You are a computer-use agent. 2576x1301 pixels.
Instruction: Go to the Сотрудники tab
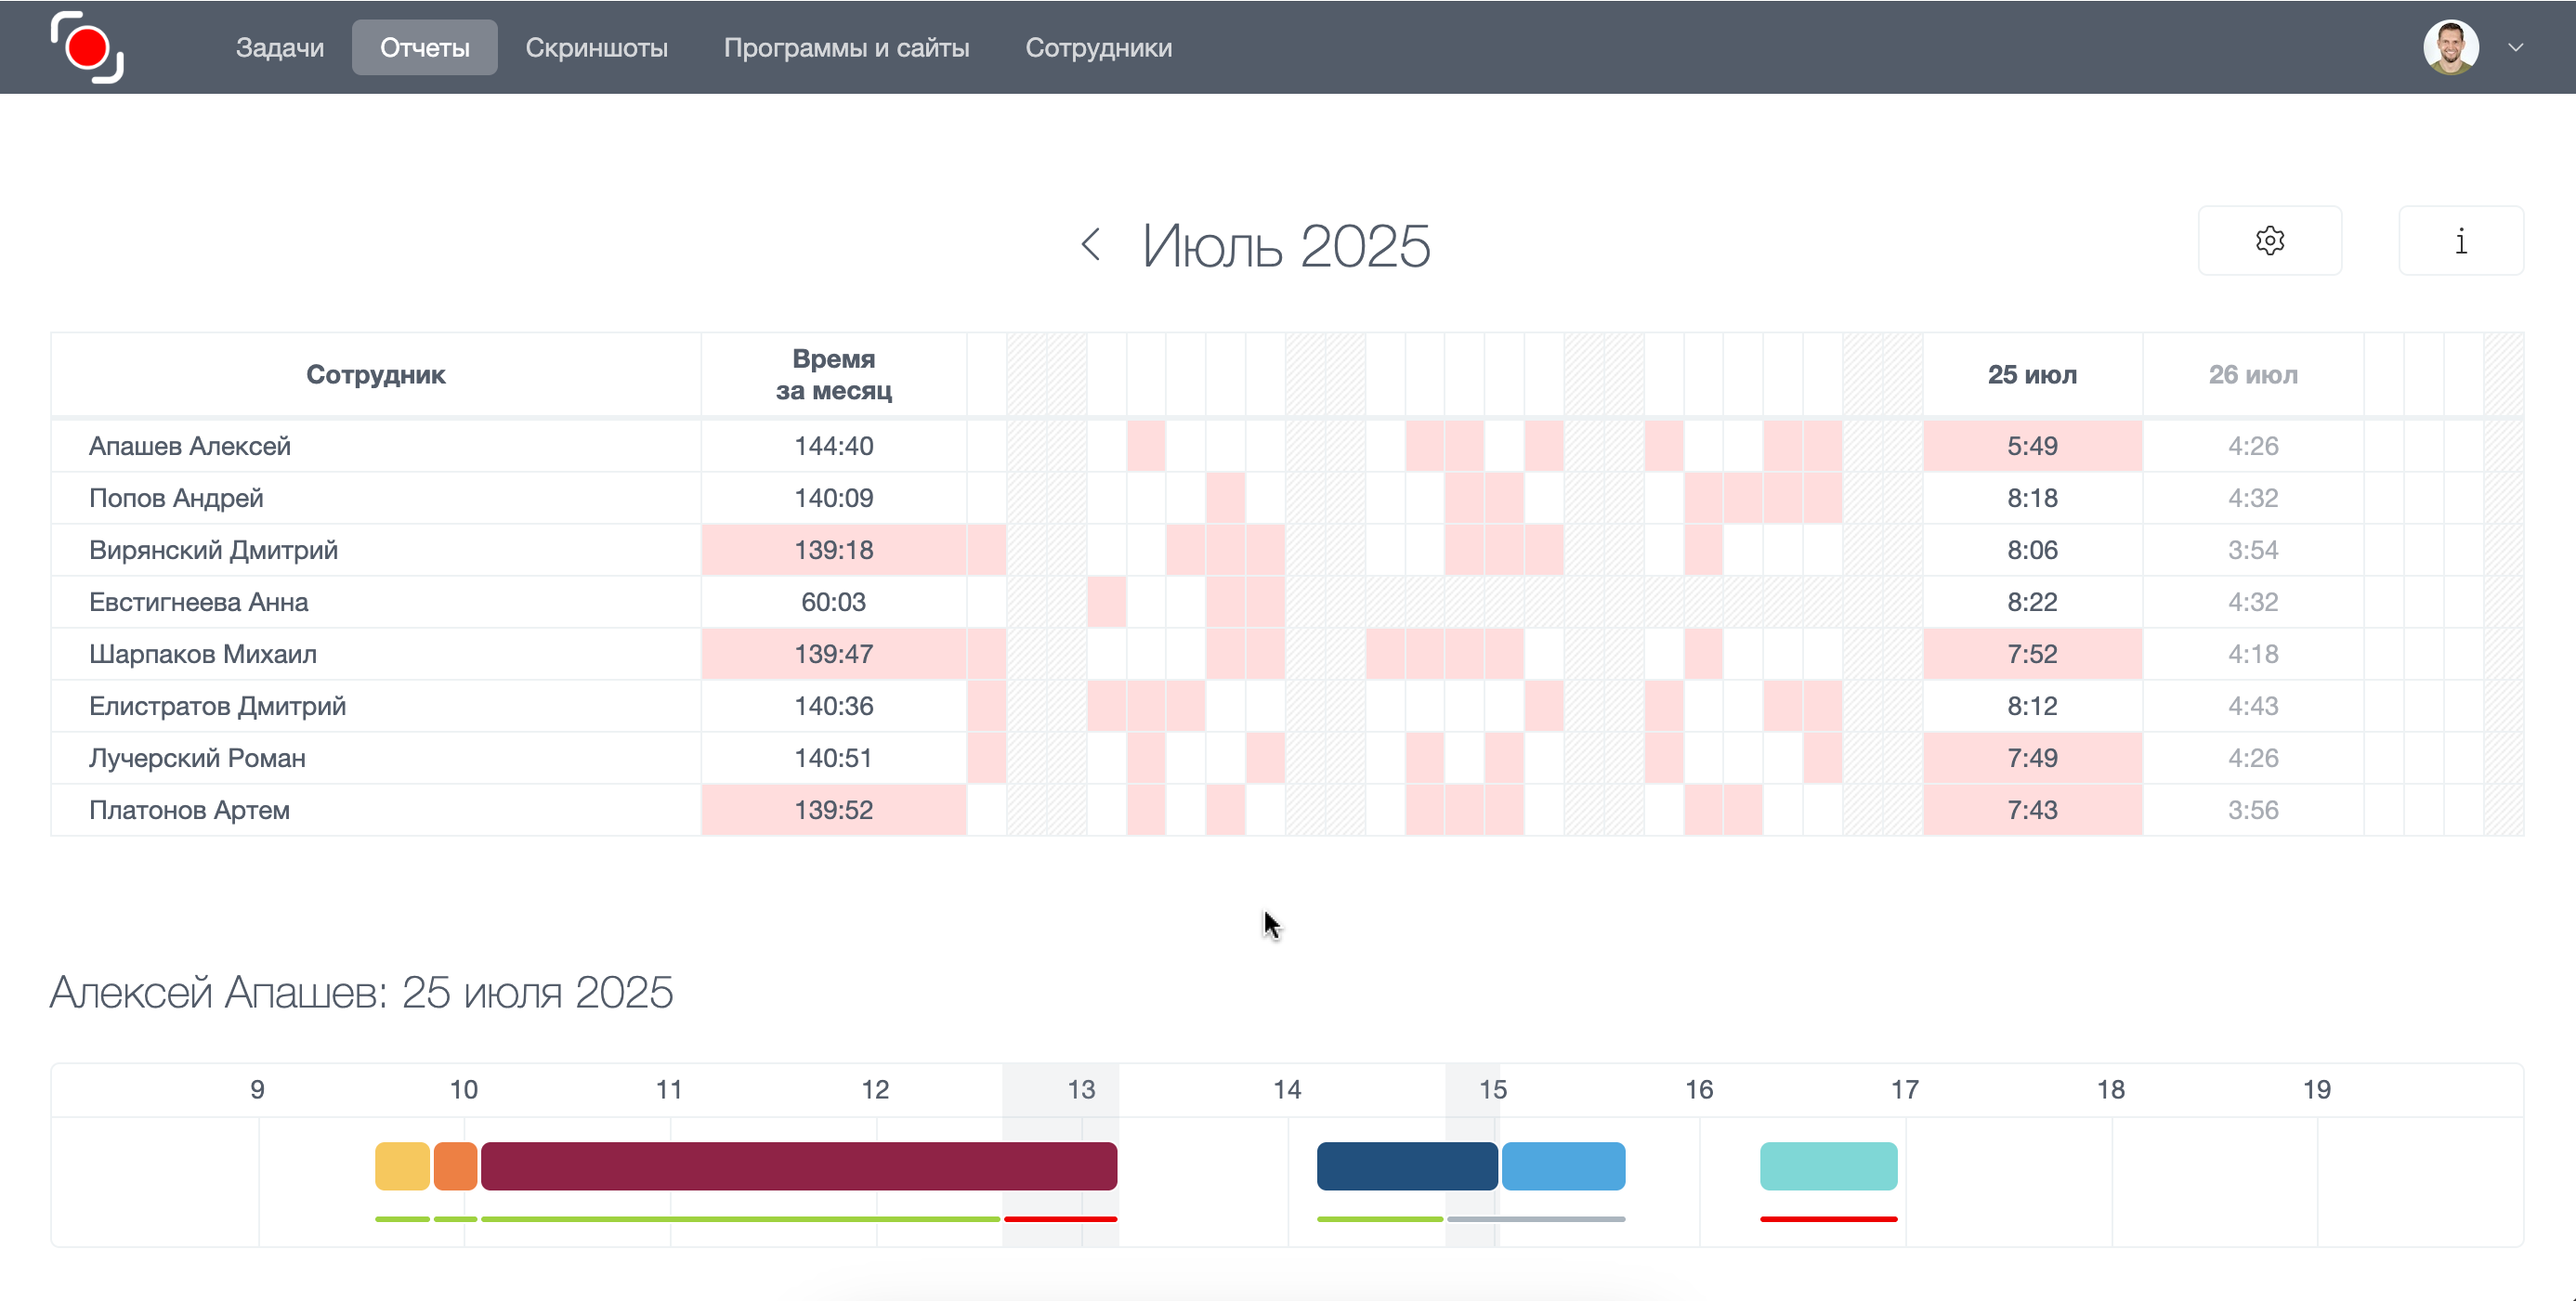point(1098,47)
